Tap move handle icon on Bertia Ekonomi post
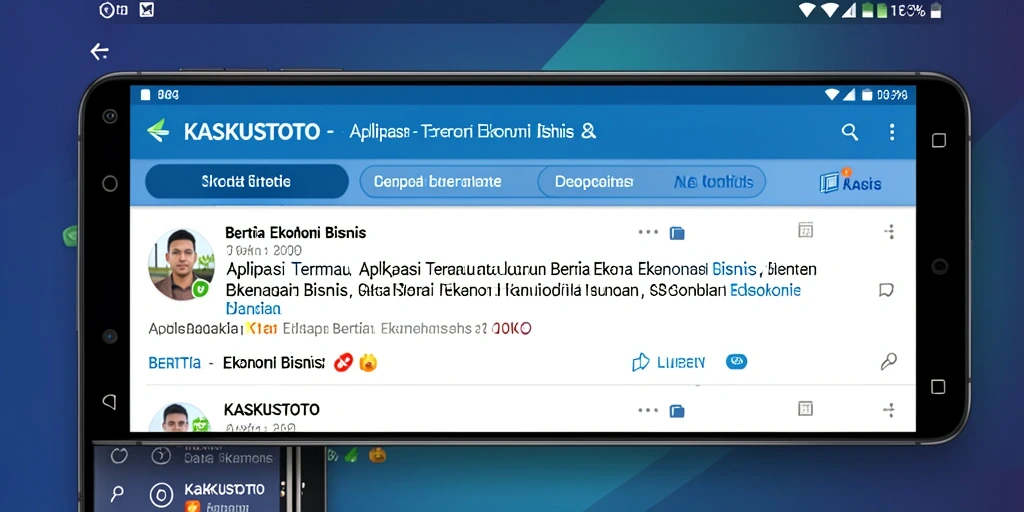Image resolution: width=1024 pixels, height=512 pixels. click(x=889, y=231)
